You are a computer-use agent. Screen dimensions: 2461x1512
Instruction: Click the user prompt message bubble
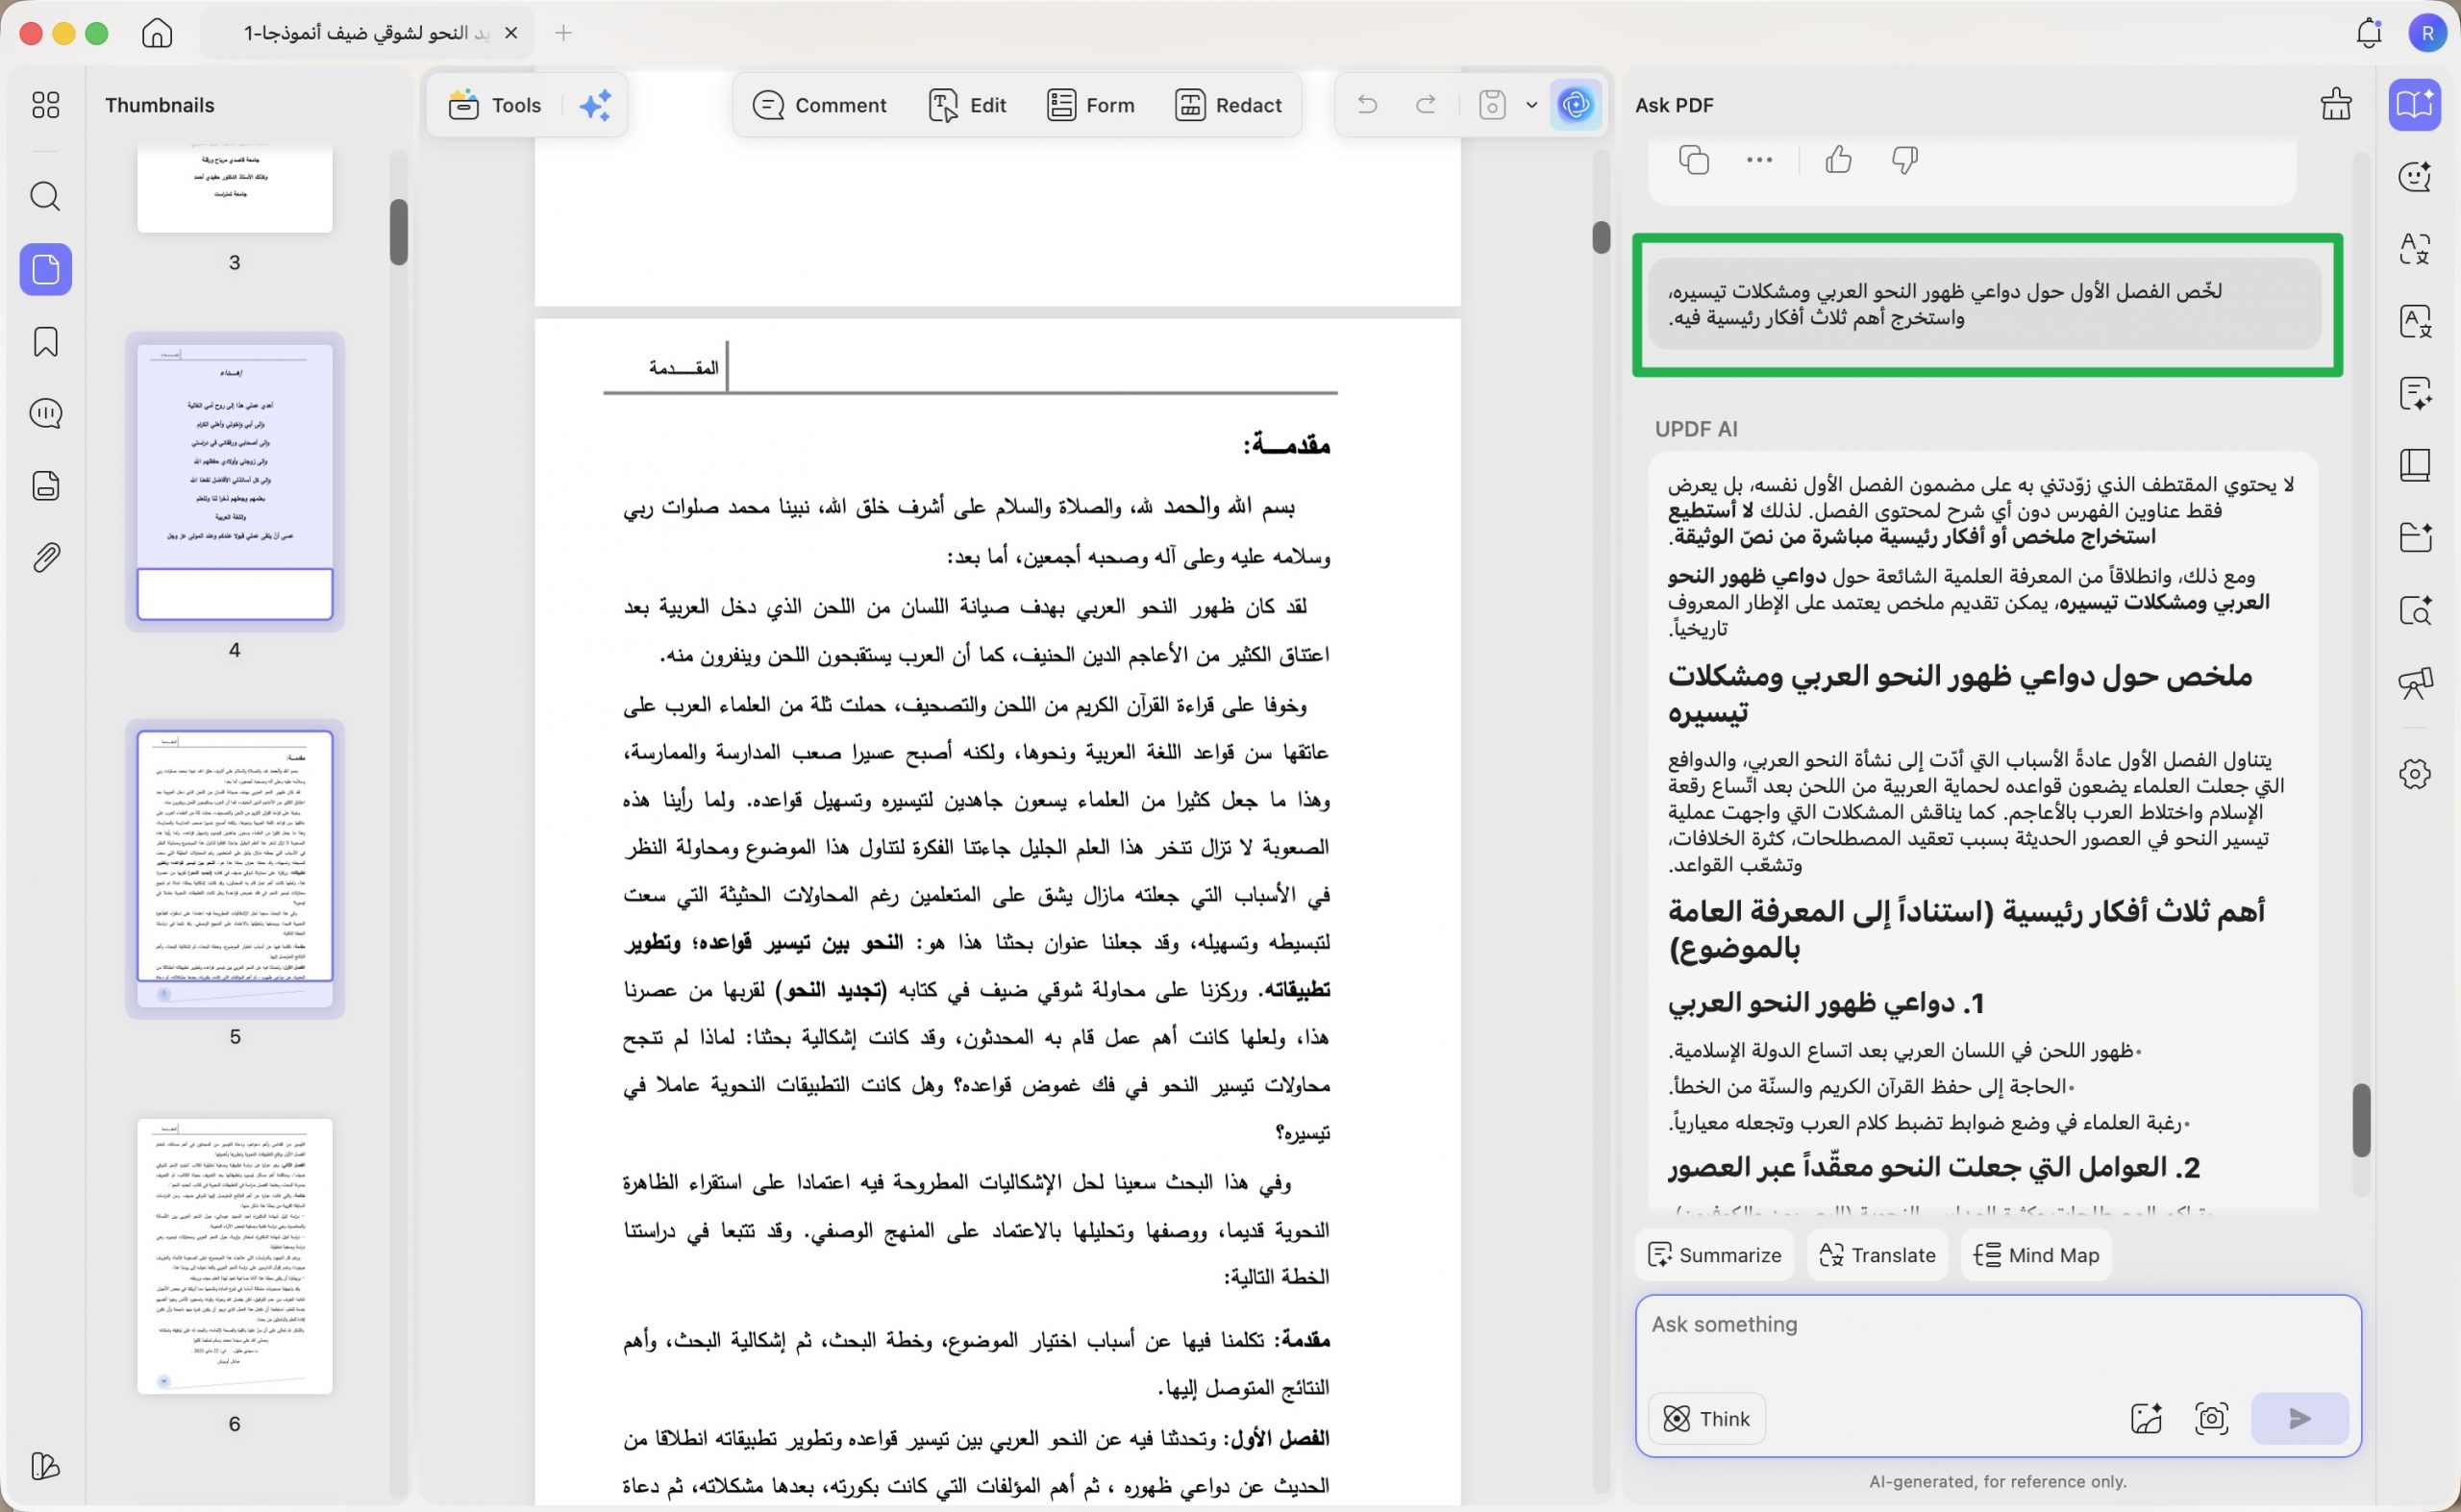click(1984, 304)
